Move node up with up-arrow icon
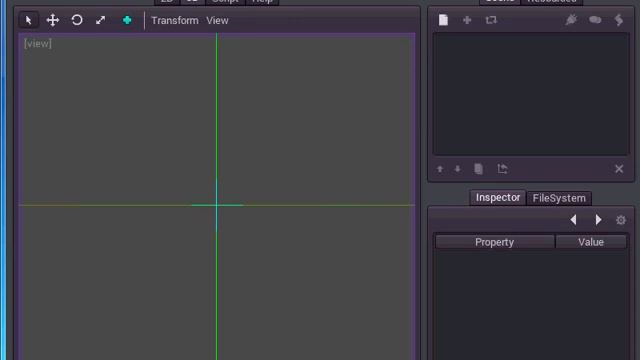Image resolution: width=640 pixels, height=360 pixels. pos(440,169)
